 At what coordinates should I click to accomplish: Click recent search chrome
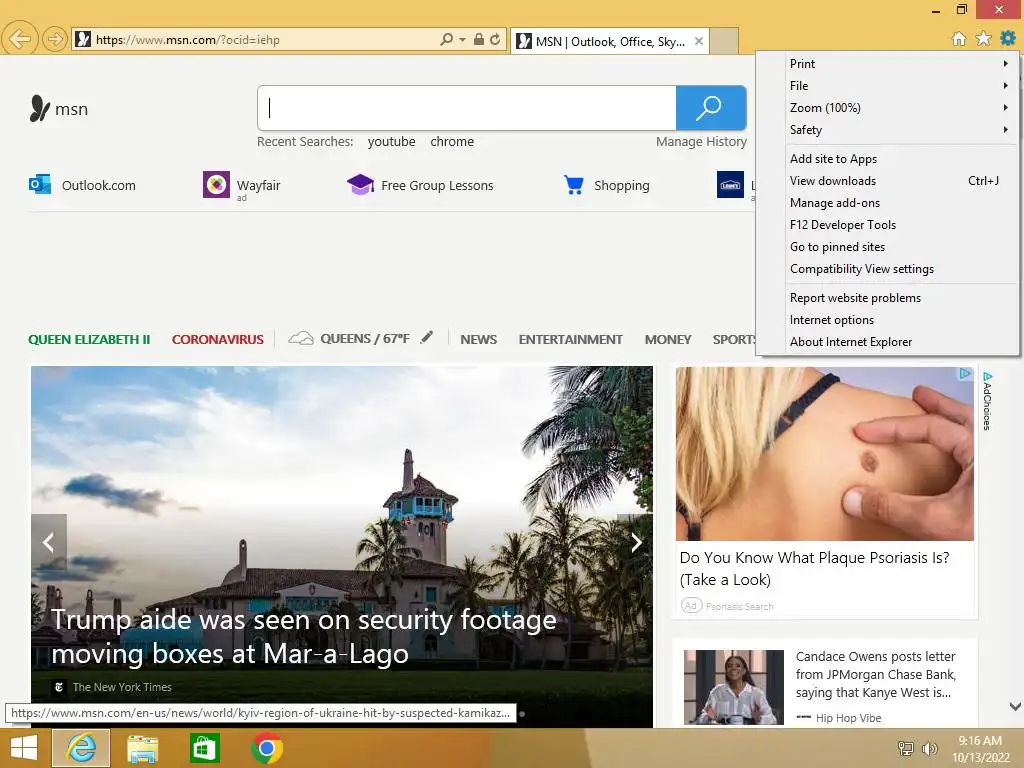pos(452,142)
